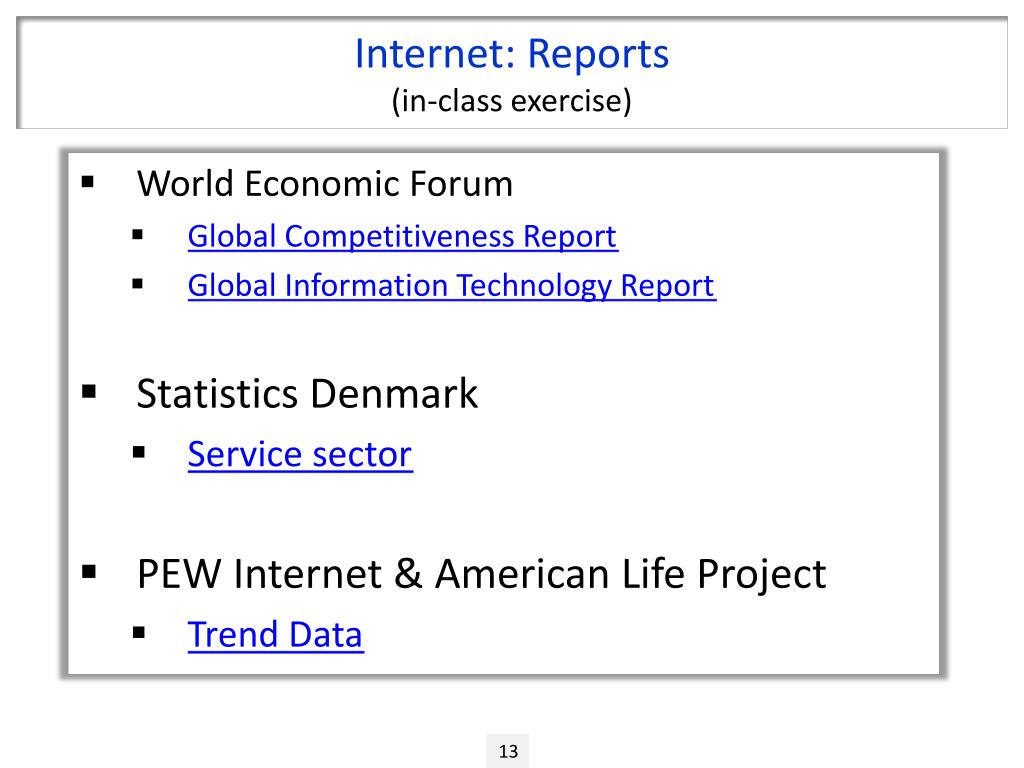This screenshot has height=768, width=1024.
Task: Click the bullet before Trend Data
Action: [139, 633]
